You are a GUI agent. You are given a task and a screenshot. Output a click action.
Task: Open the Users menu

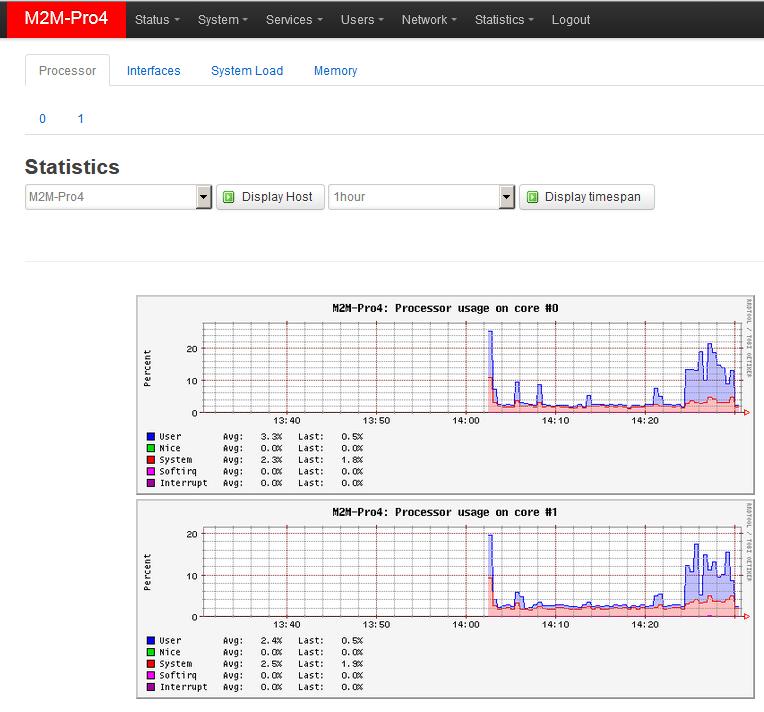(x=362, y=19)
